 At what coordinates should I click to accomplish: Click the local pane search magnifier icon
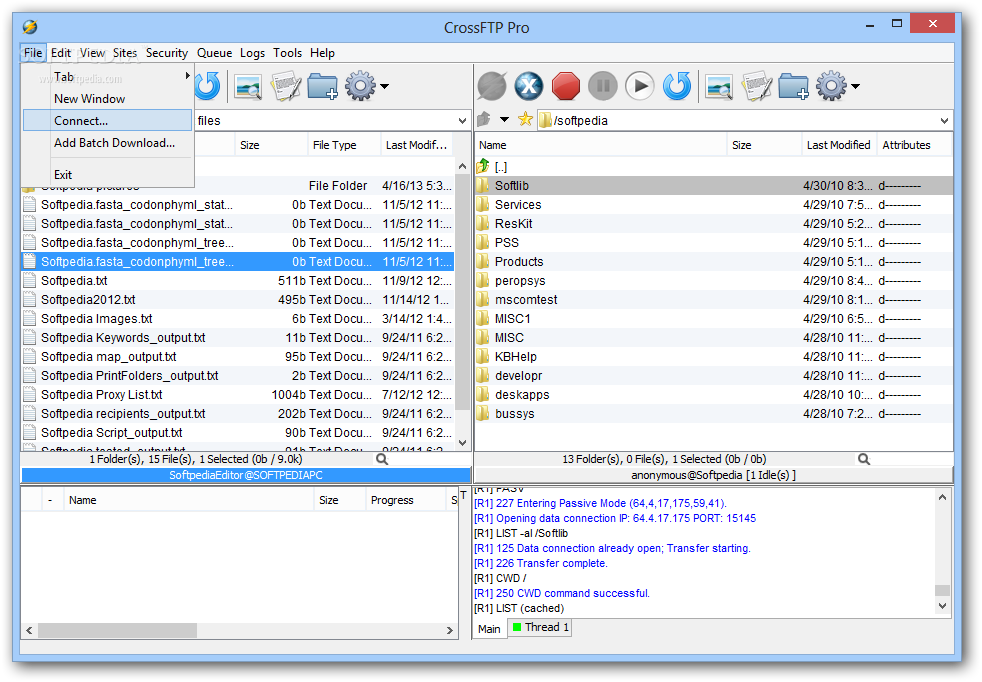[381, 459]
